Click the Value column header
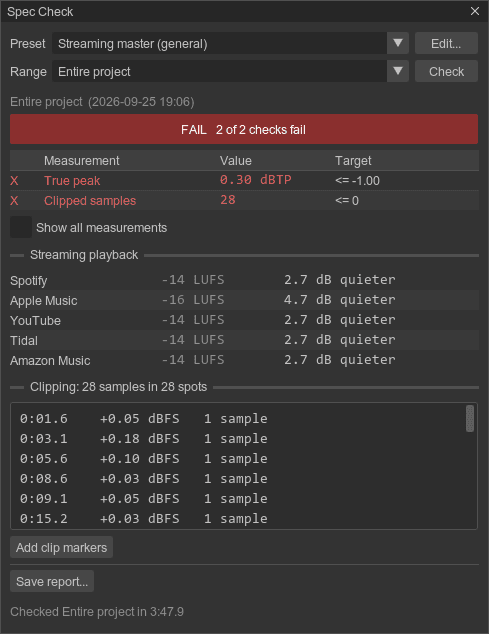Viewport: 489px width, 634px height. pyautogui.click(x=236, y=161)
